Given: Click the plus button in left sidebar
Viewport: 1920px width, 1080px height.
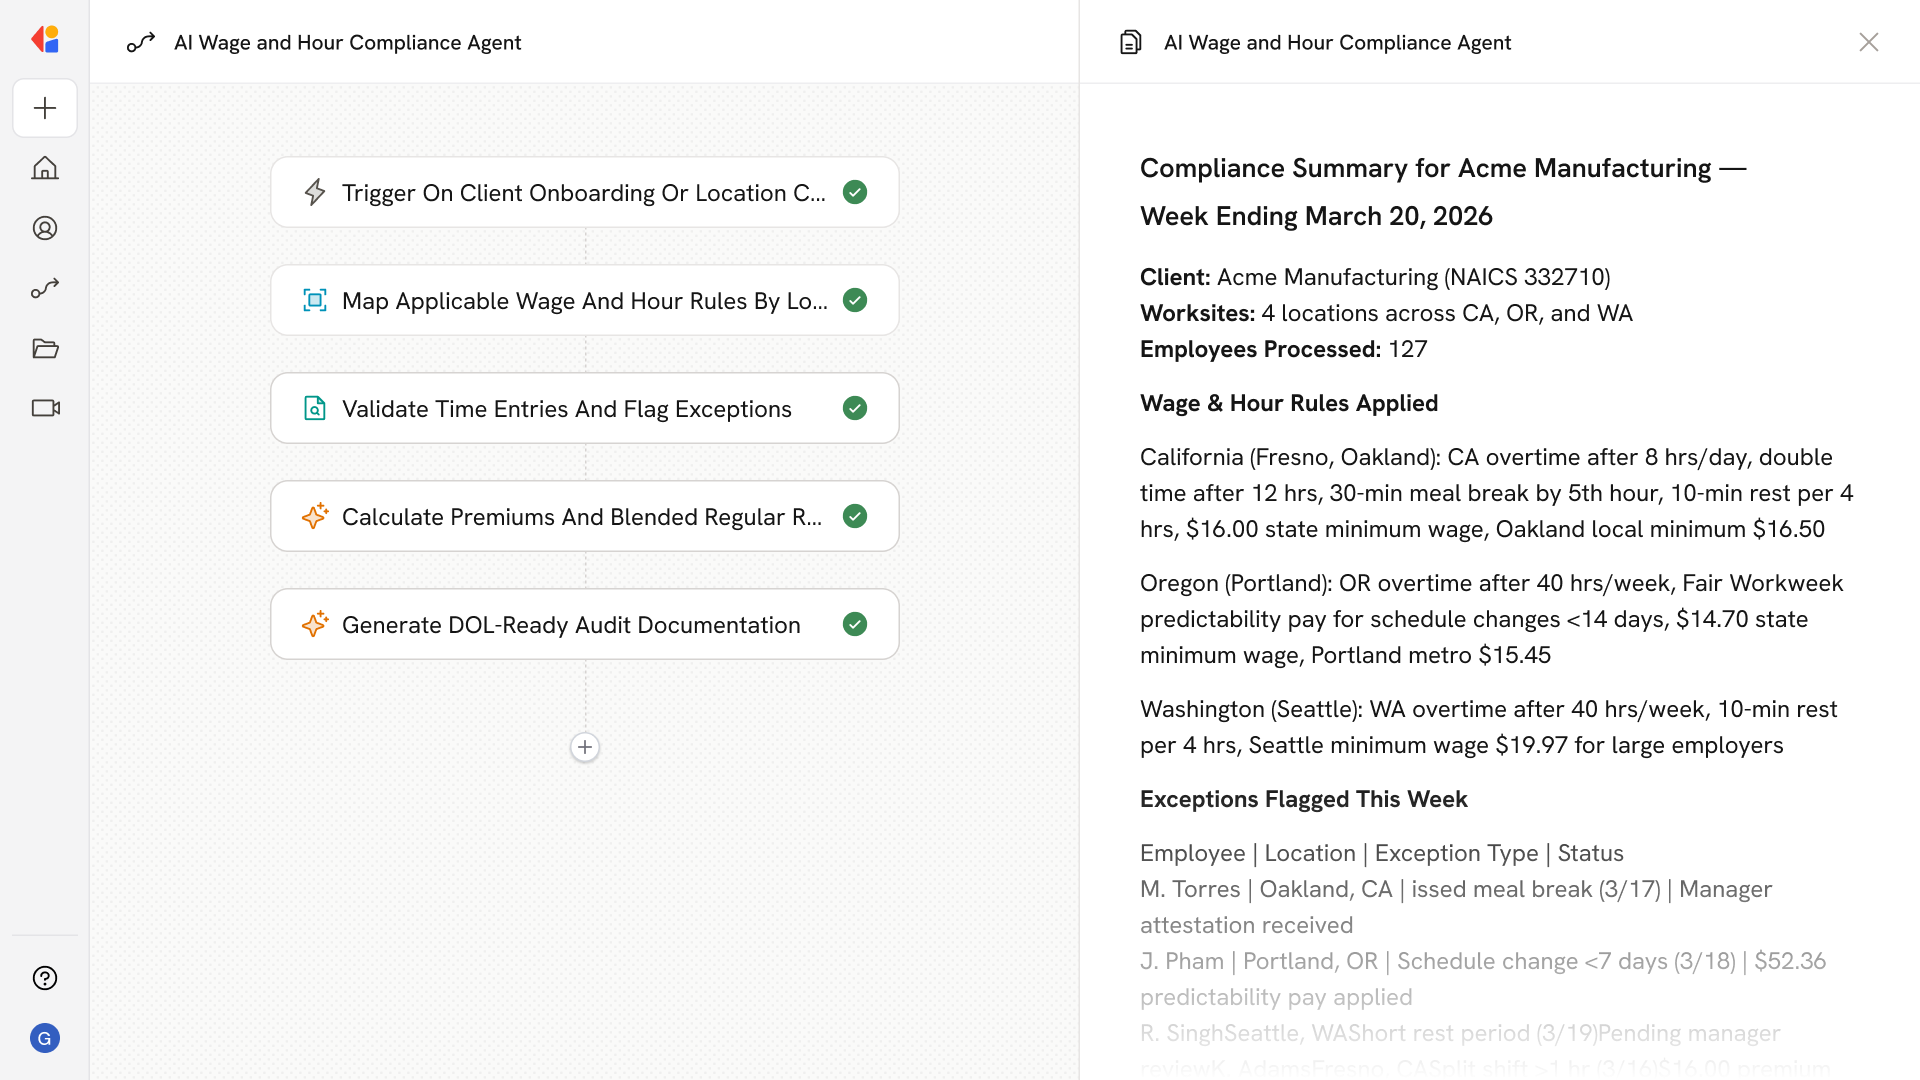Looking at the screenshot, I should coord(45,108).
